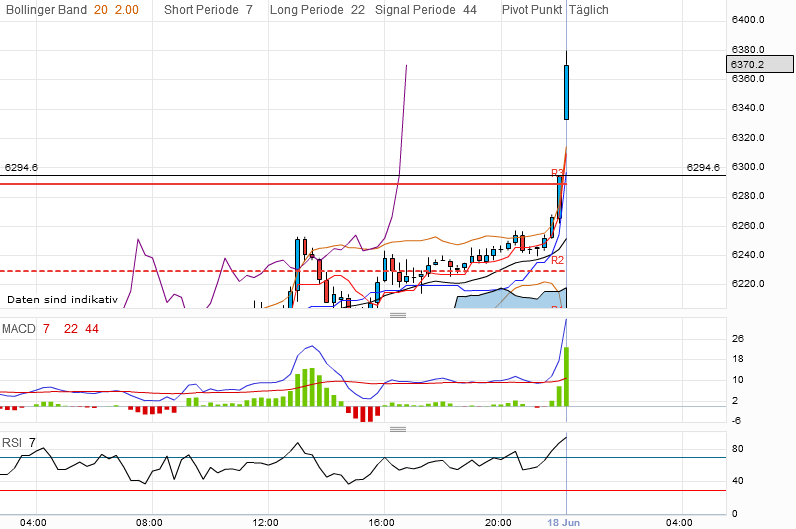The height and width of the screenshot is (529, 796).
Task: Click the RSI 80 axis label
Action: (x=738, y=449)
